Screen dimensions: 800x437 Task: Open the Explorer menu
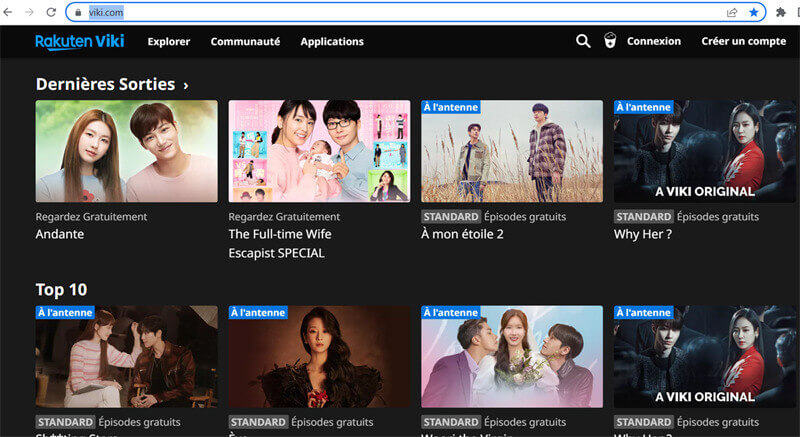pyautogui.click(x=168, y=42)
